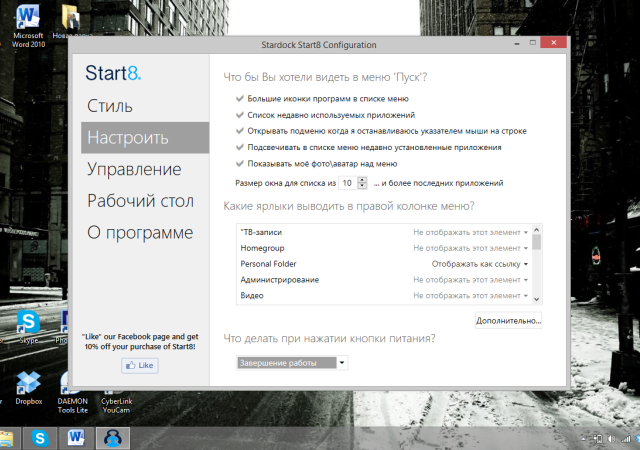
Task: Decrease the list size spinner value
Action: (362, 186)
